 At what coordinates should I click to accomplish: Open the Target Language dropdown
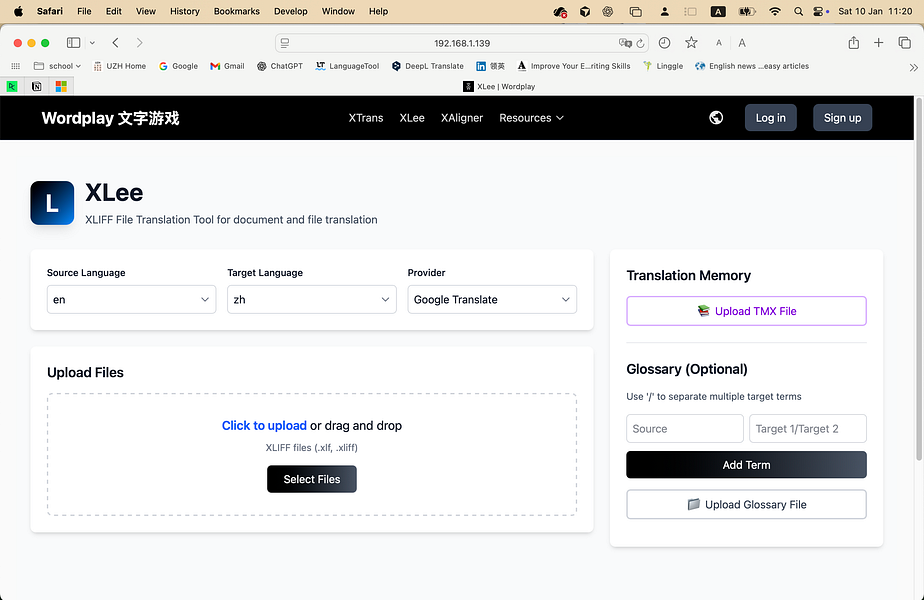tap(312, 299)
